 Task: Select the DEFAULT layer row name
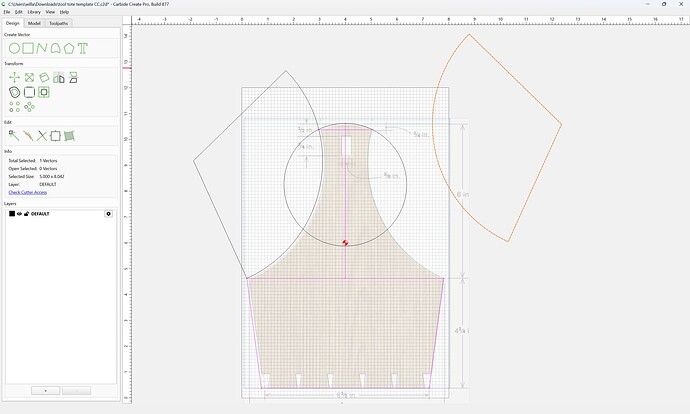40,214
